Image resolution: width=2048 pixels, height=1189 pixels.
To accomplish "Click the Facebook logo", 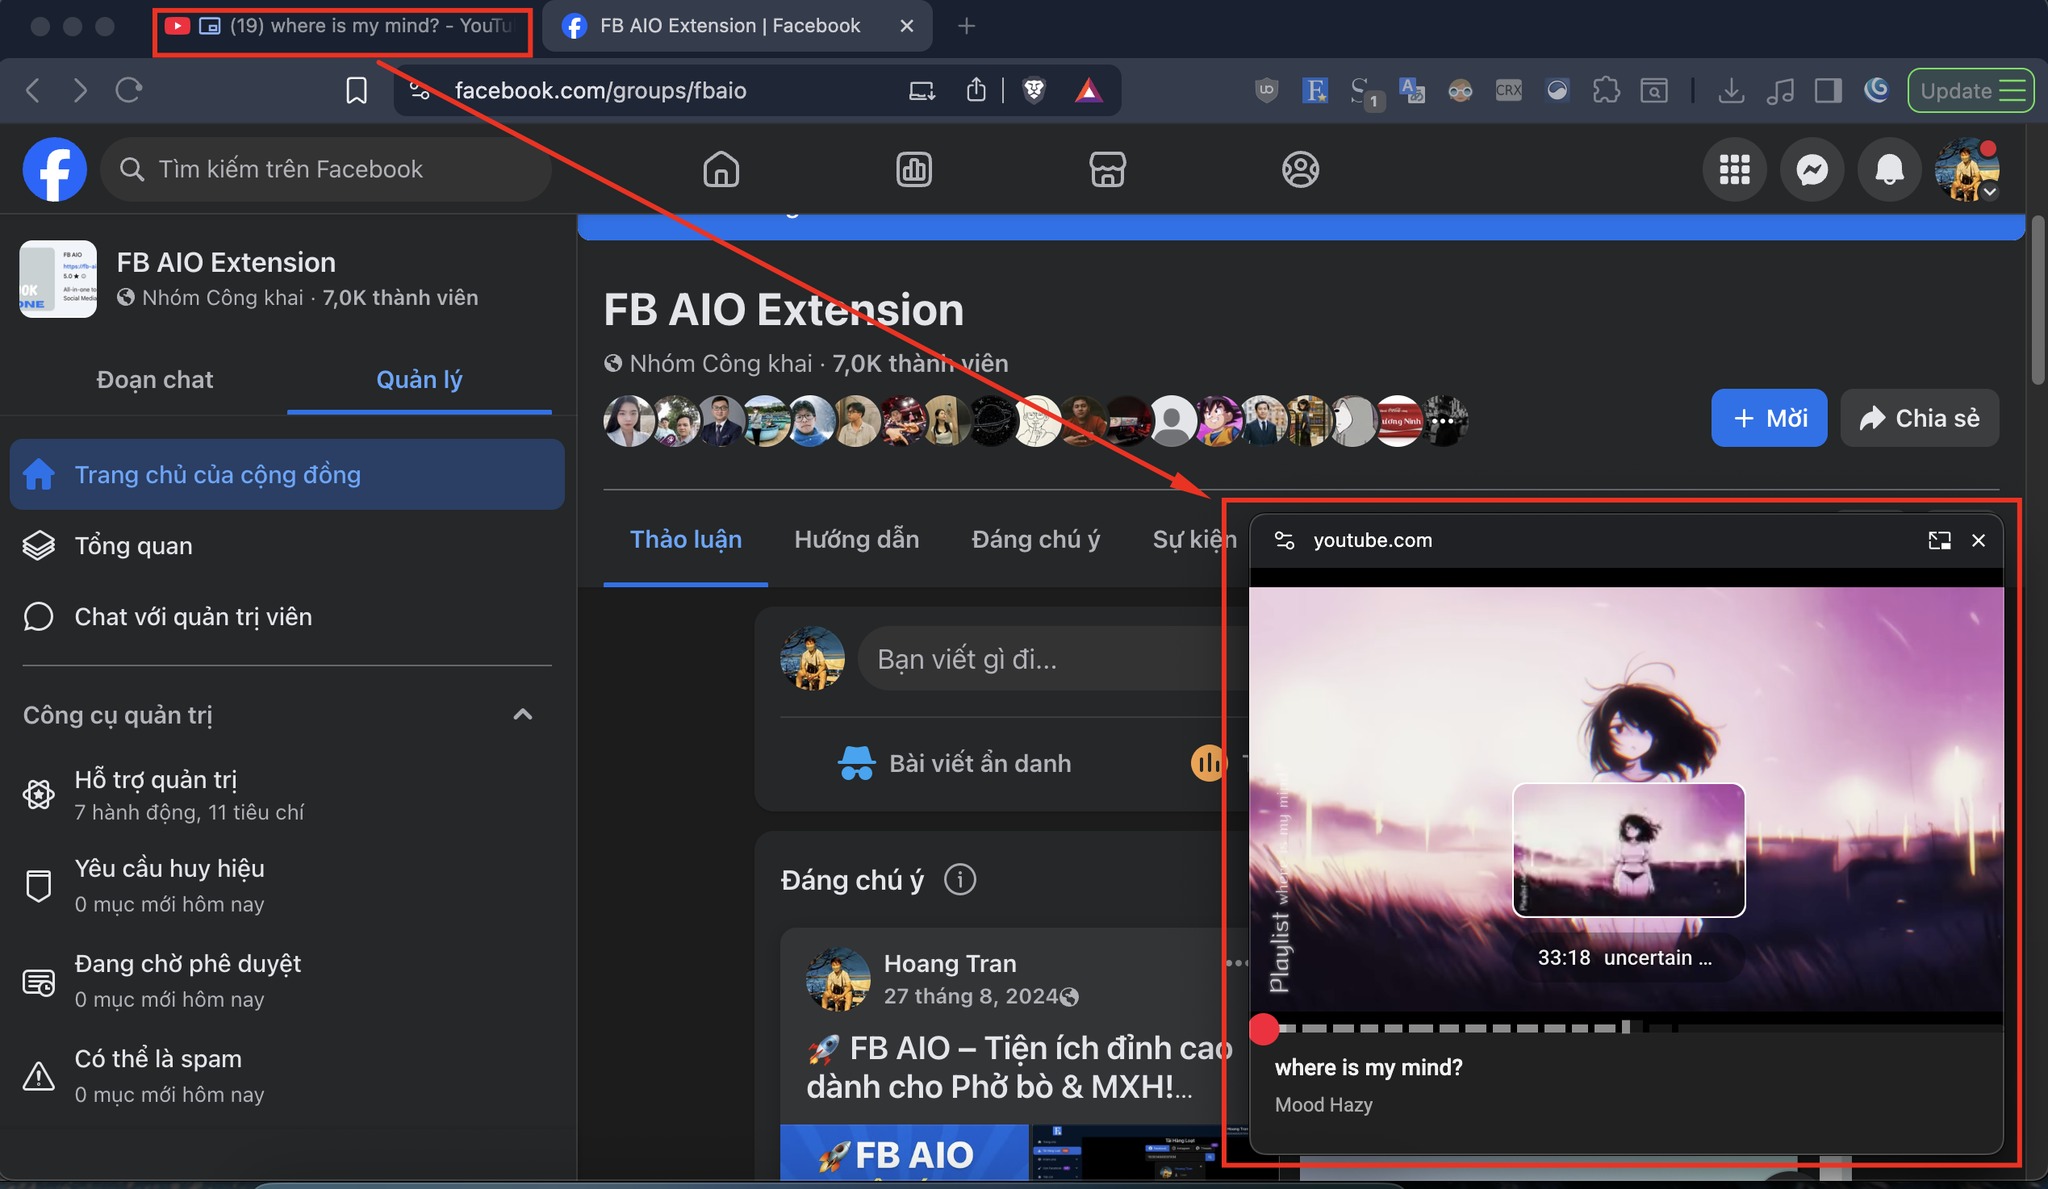I will tap(54, 169).
